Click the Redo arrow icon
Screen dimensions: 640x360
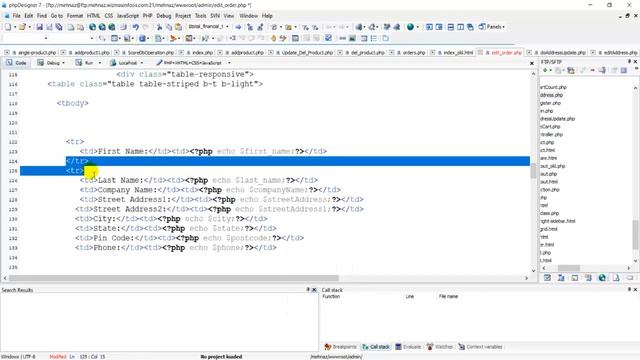point(145,27)
